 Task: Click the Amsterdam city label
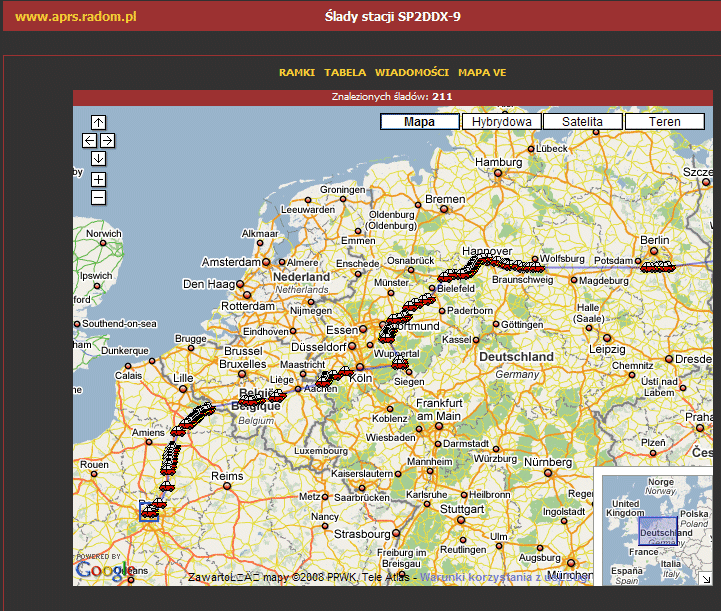[231, 262]
